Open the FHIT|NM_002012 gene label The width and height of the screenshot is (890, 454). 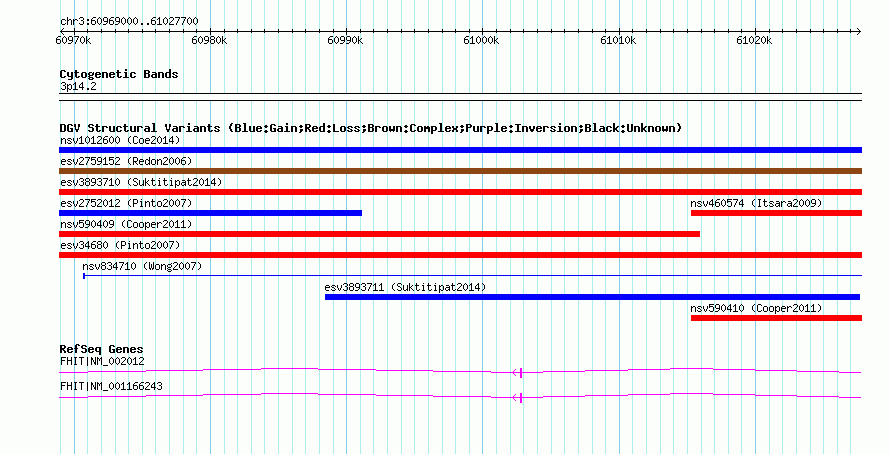coord(102,361)
